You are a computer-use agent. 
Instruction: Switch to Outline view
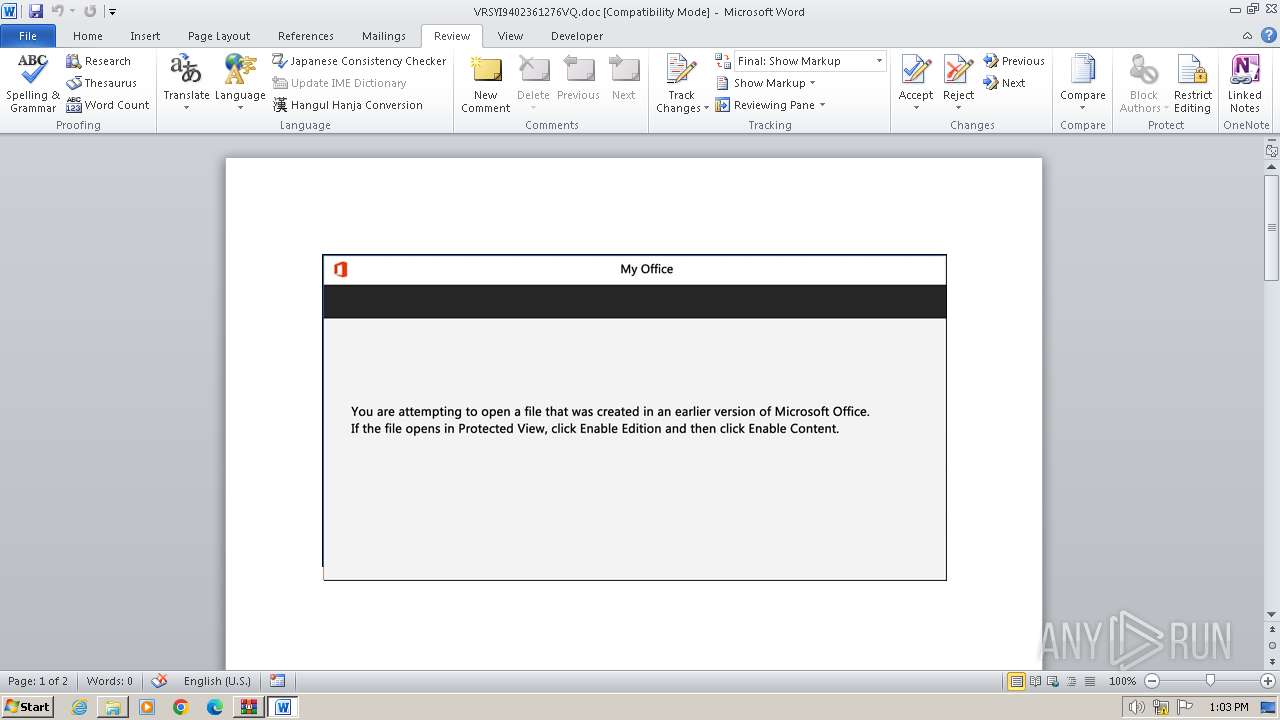coord(1070,681)
